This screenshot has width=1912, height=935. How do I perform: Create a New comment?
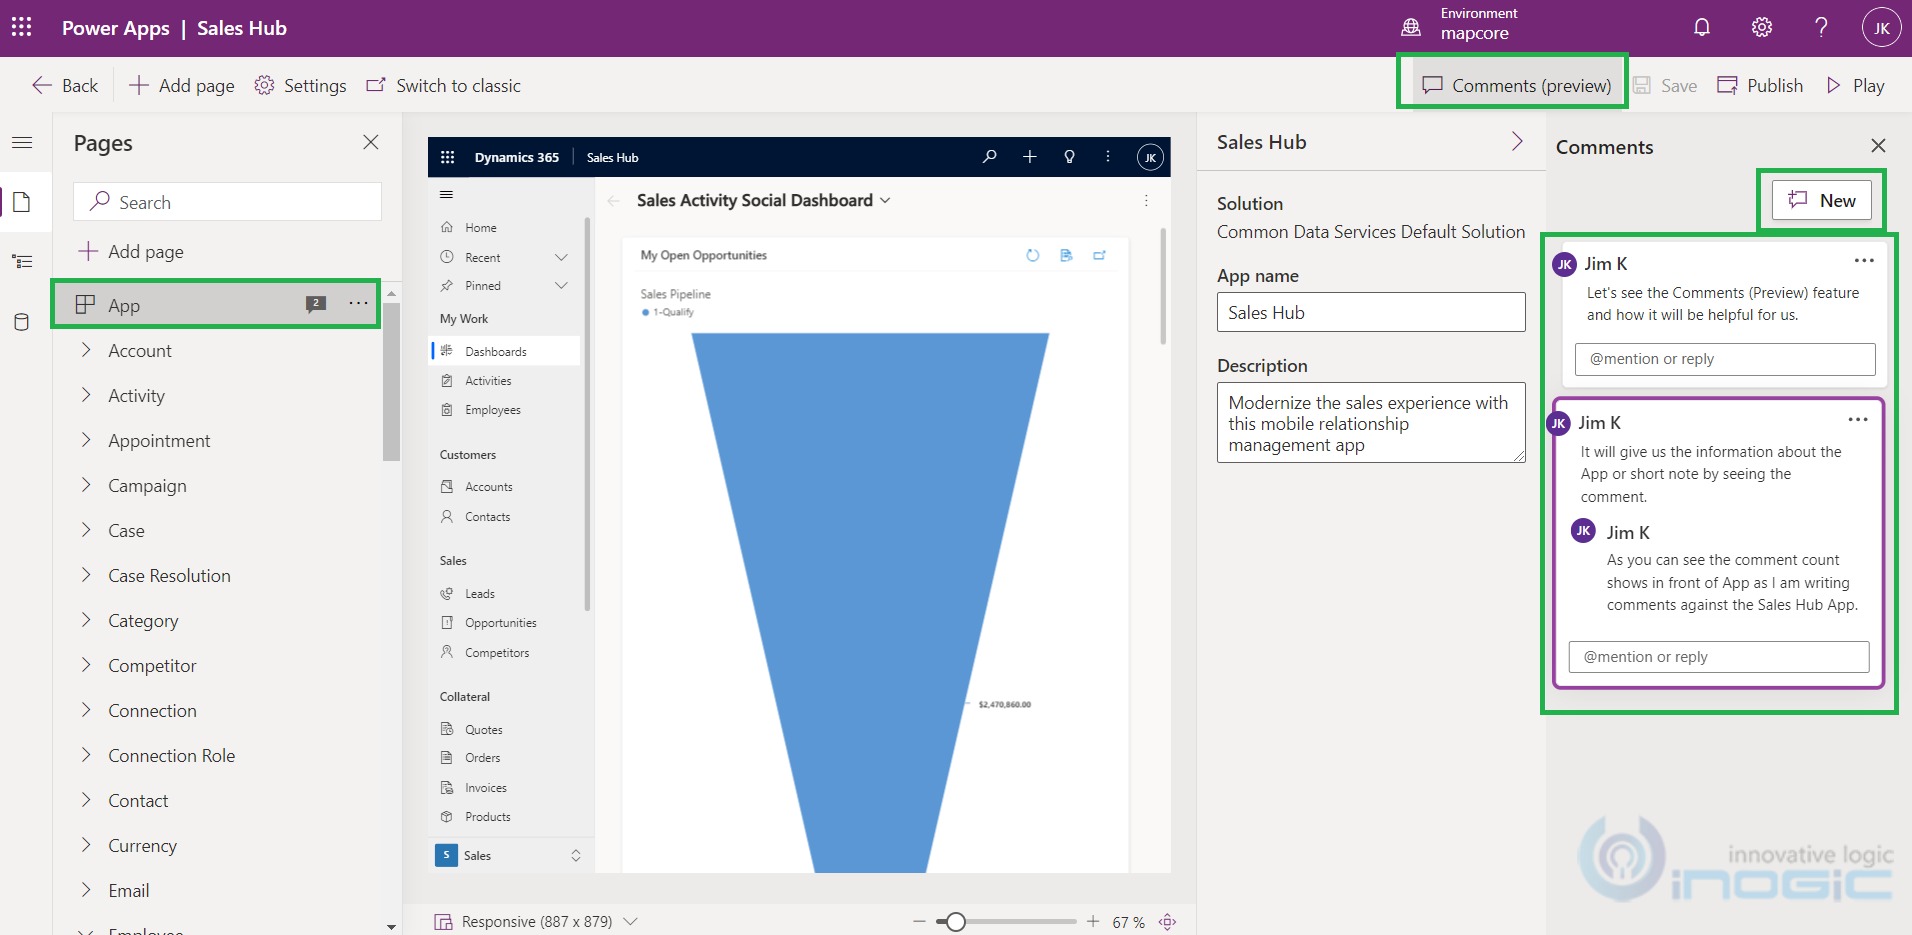(1822, 200)
